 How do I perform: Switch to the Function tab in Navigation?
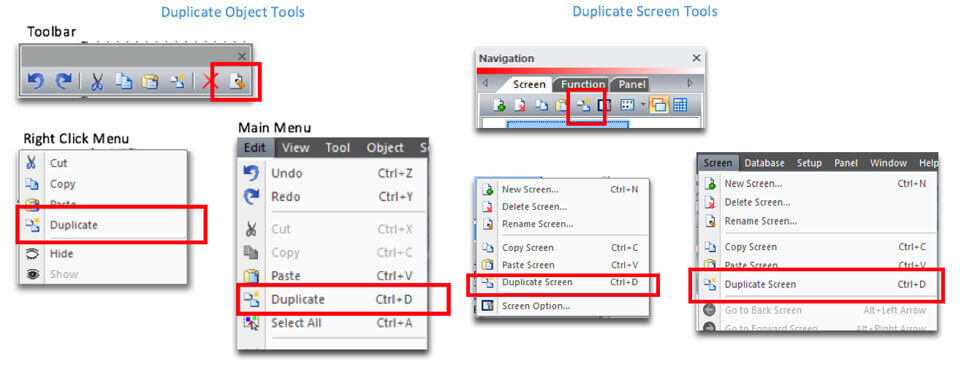click(x=583, y=85)
